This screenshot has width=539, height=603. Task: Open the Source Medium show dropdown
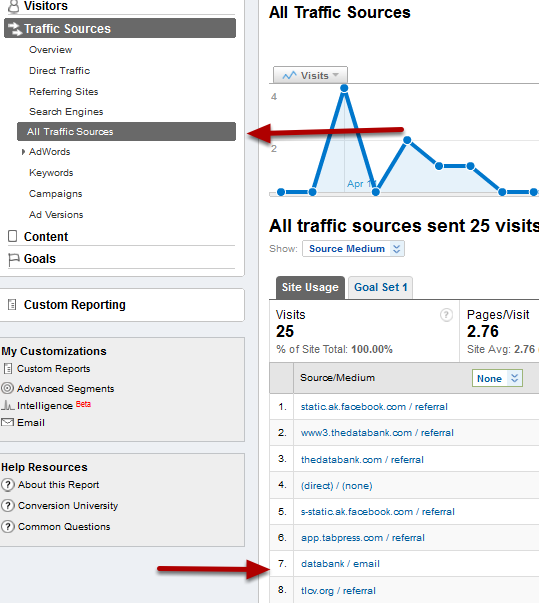(x=353, y=249)
